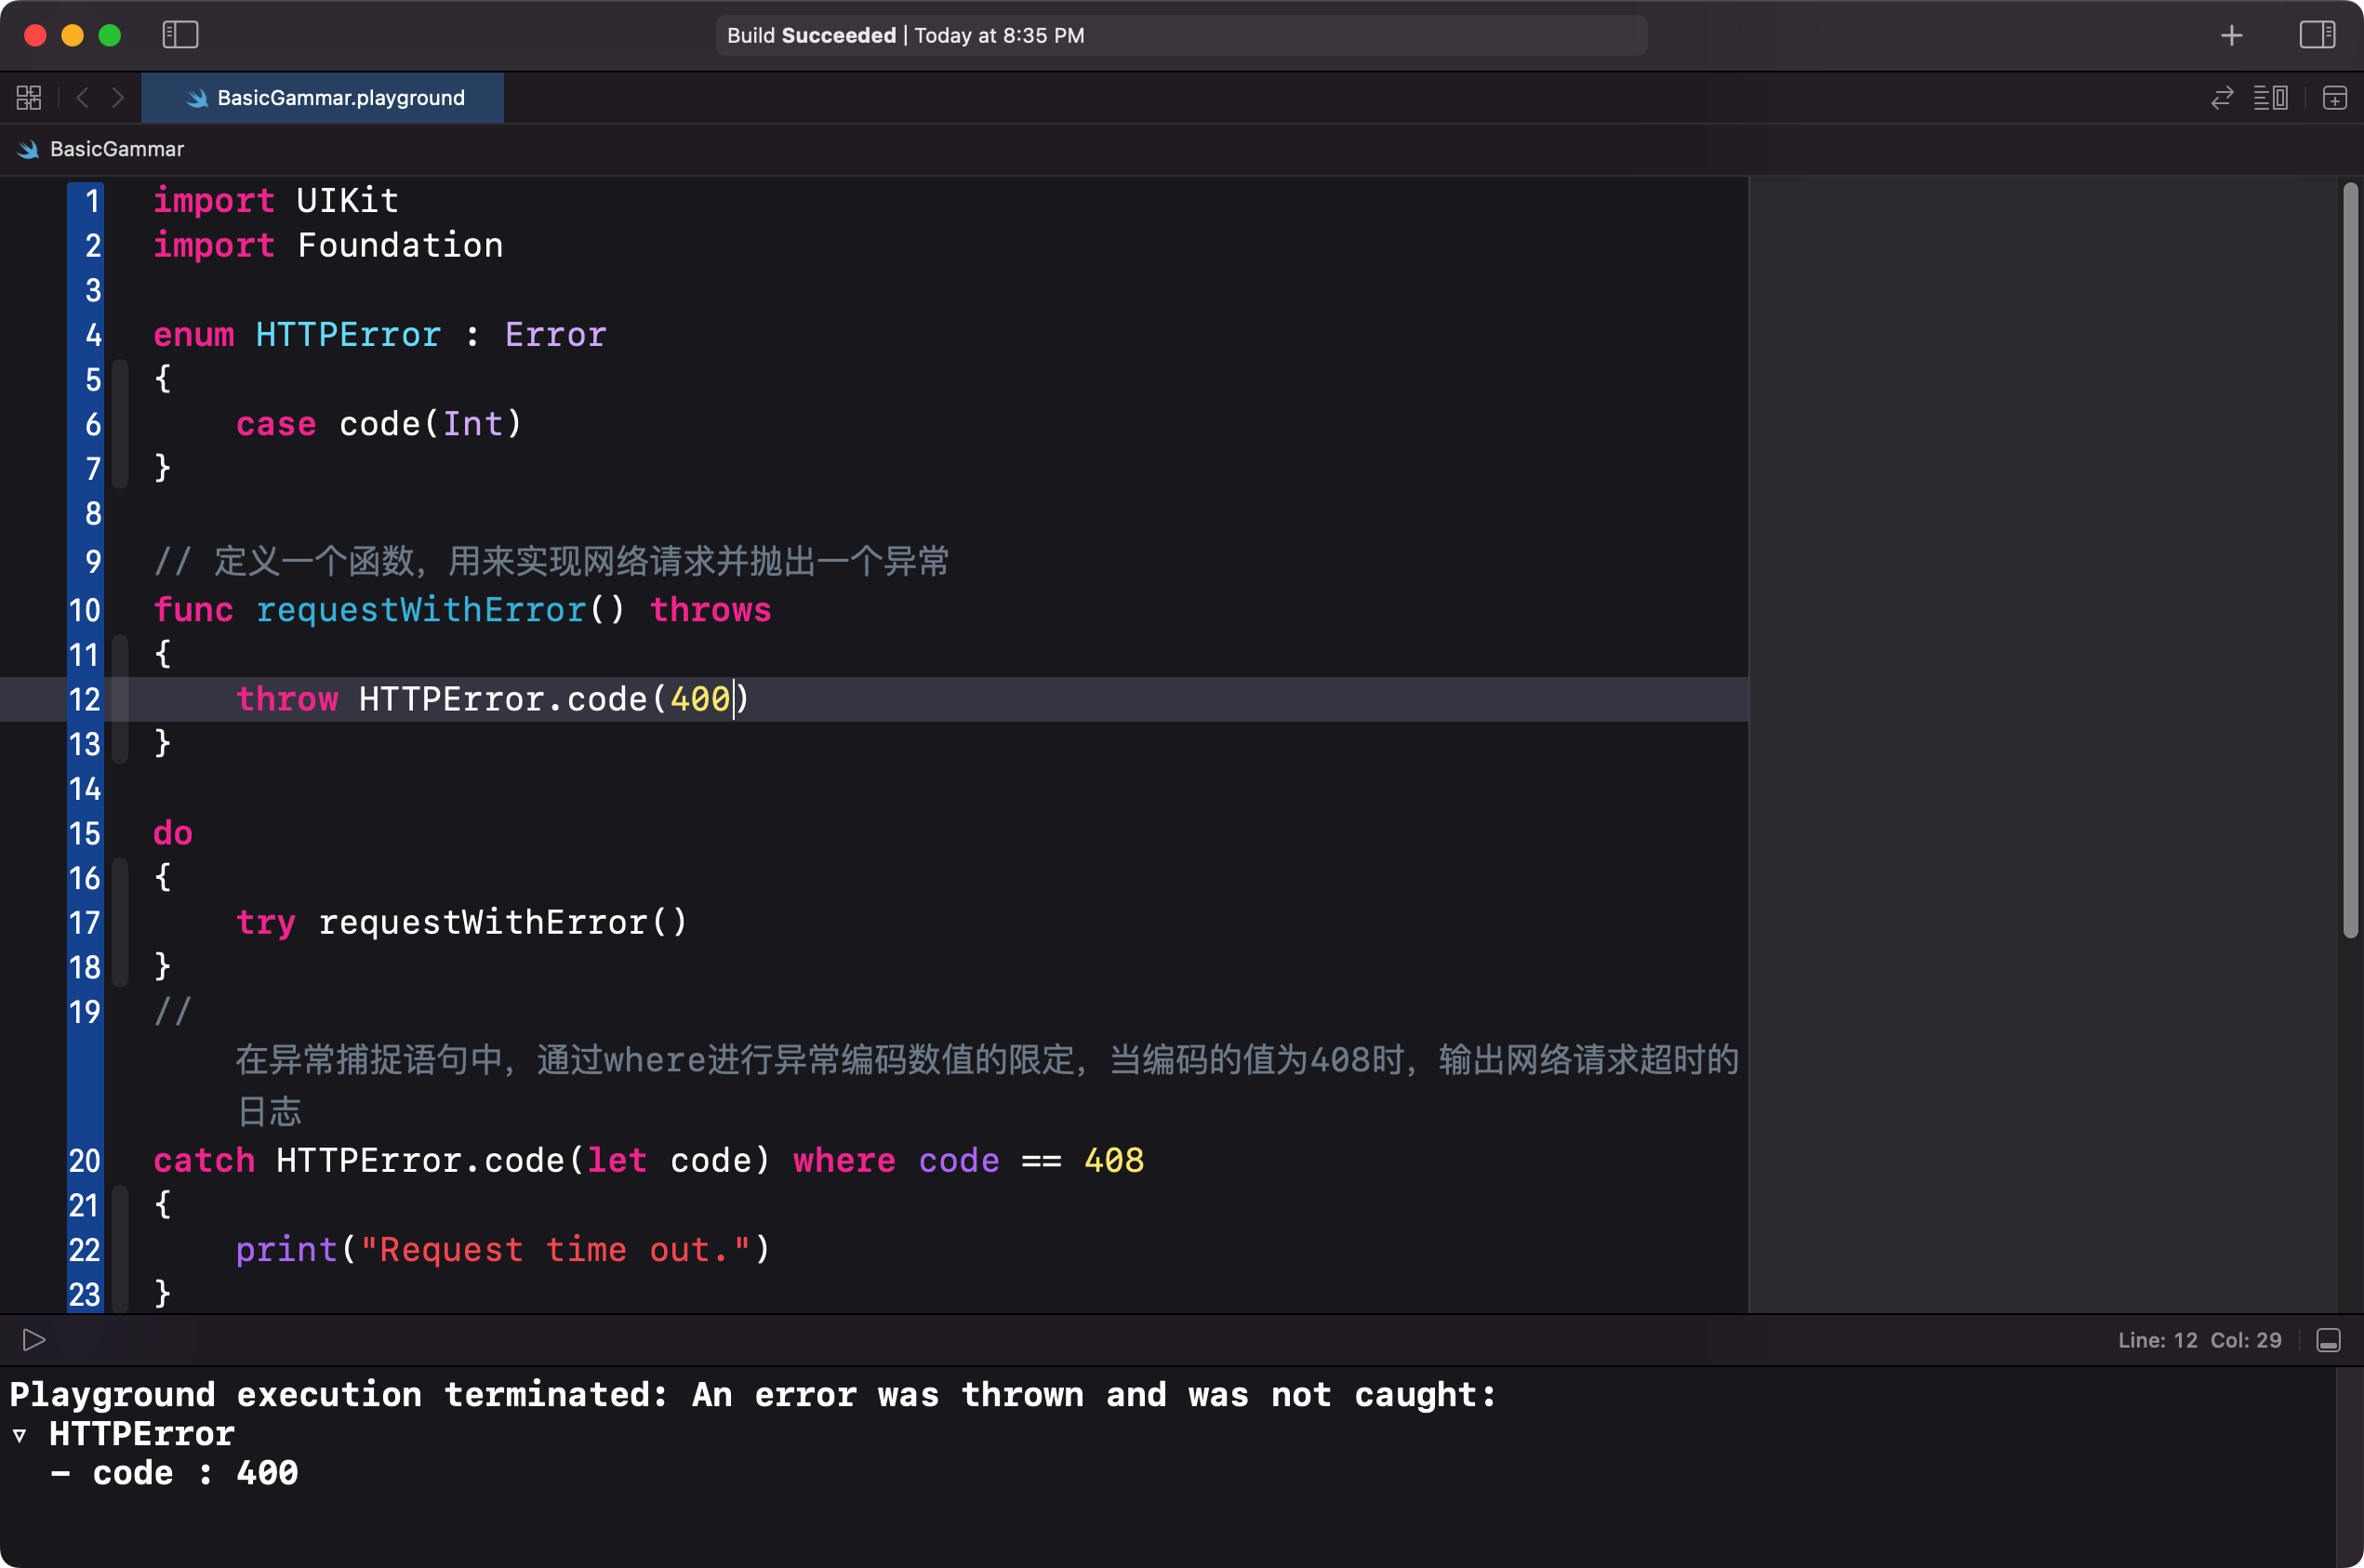Click BasicGammar in the jump bar
The height and width of the screenshot is (1568, 2364).
tap(117, 149)
